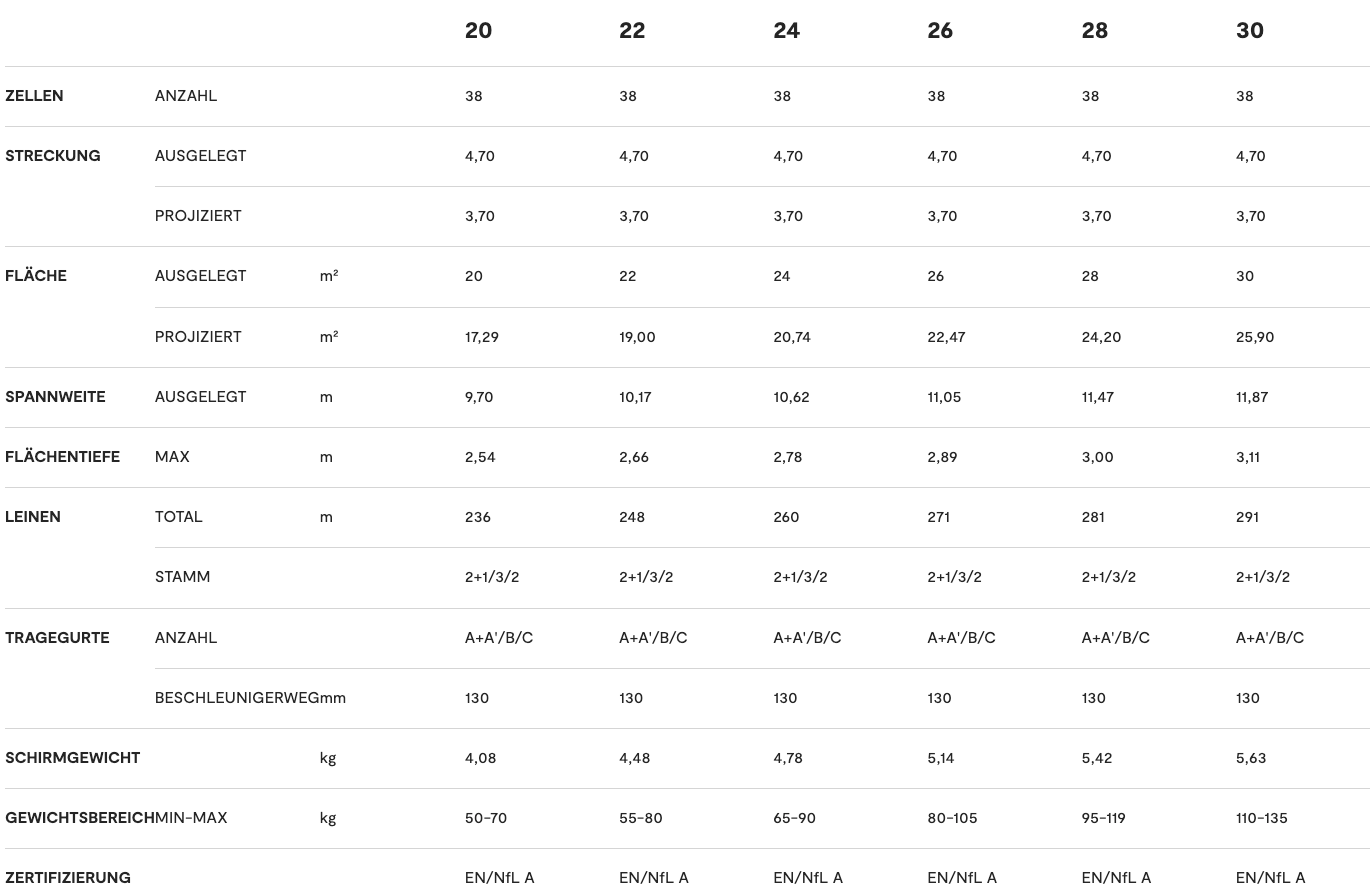This screenshot has width=1370, height=895.
Task: Click the BESCHLEUNIGERWEG sub-label
Action: click(237, 698)
